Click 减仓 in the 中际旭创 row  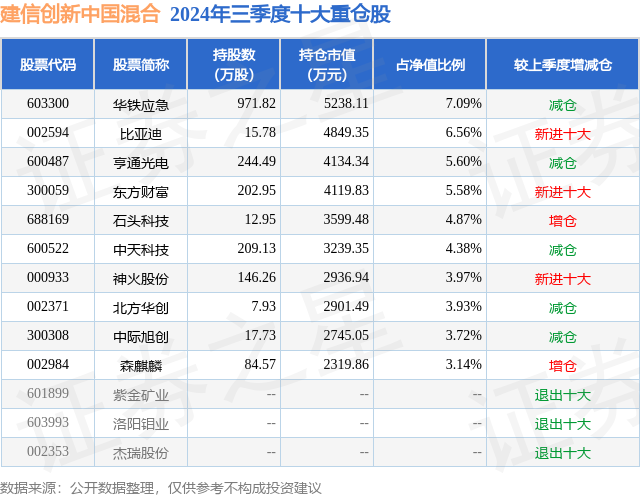coord(563,337)
